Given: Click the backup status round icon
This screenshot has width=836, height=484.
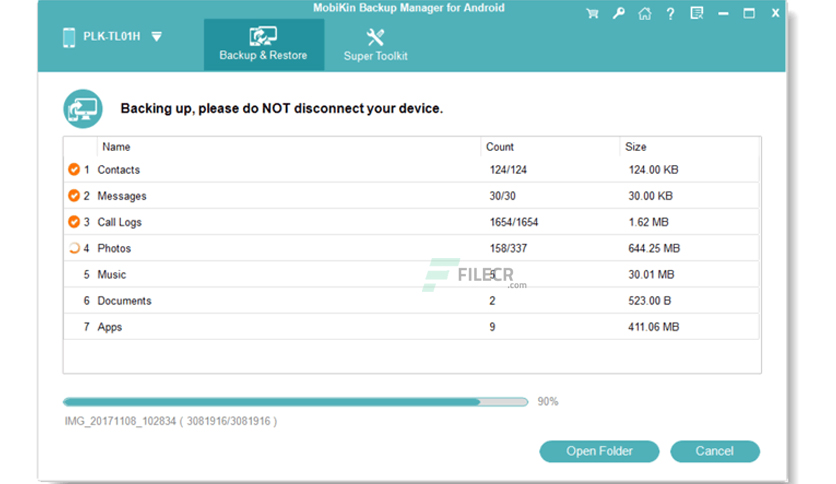Looking at the screenshot, I should pos(83,109).
